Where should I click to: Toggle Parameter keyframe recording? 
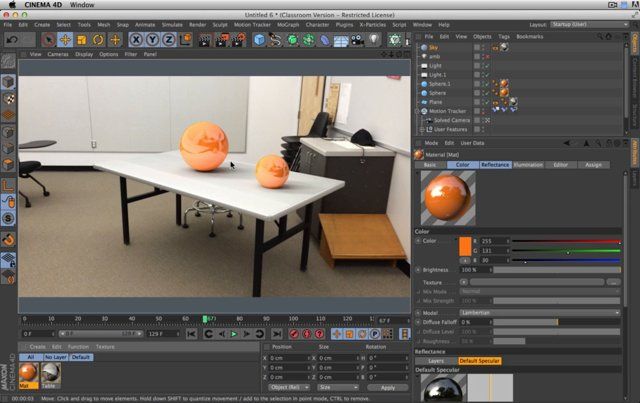(375, 334)
